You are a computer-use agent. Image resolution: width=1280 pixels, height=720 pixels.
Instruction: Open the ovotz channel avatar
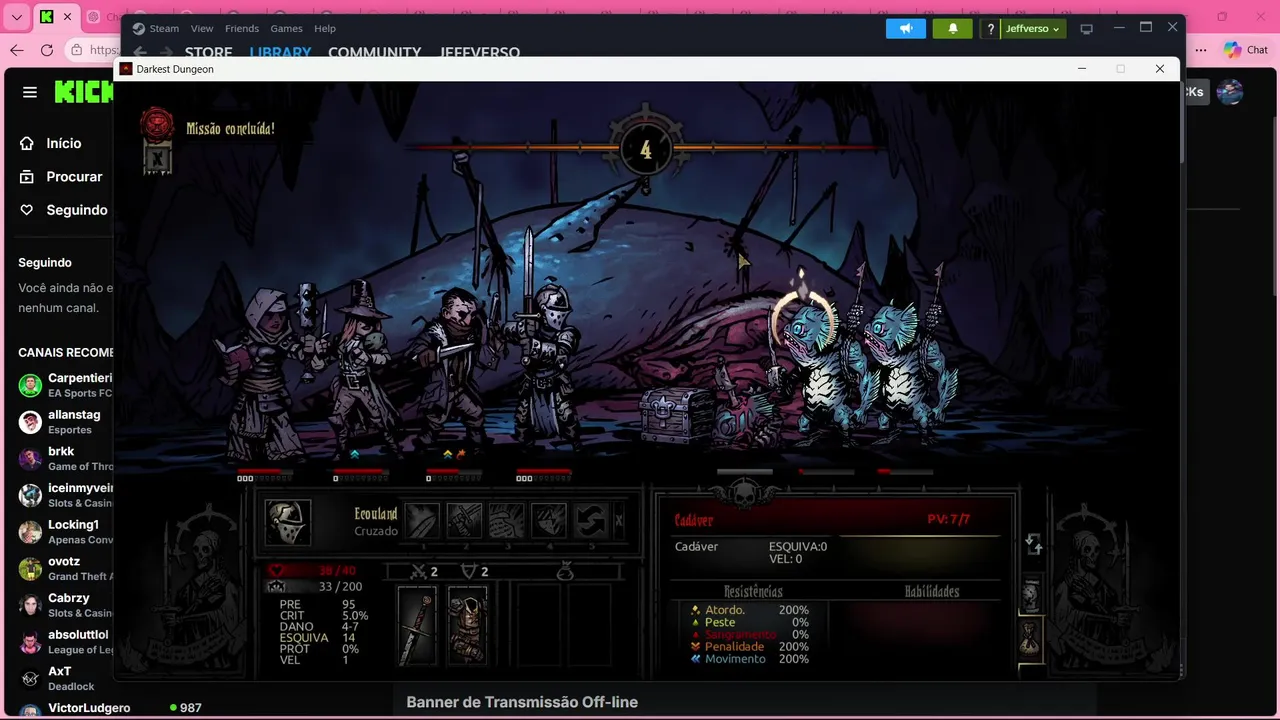(30, 569)
